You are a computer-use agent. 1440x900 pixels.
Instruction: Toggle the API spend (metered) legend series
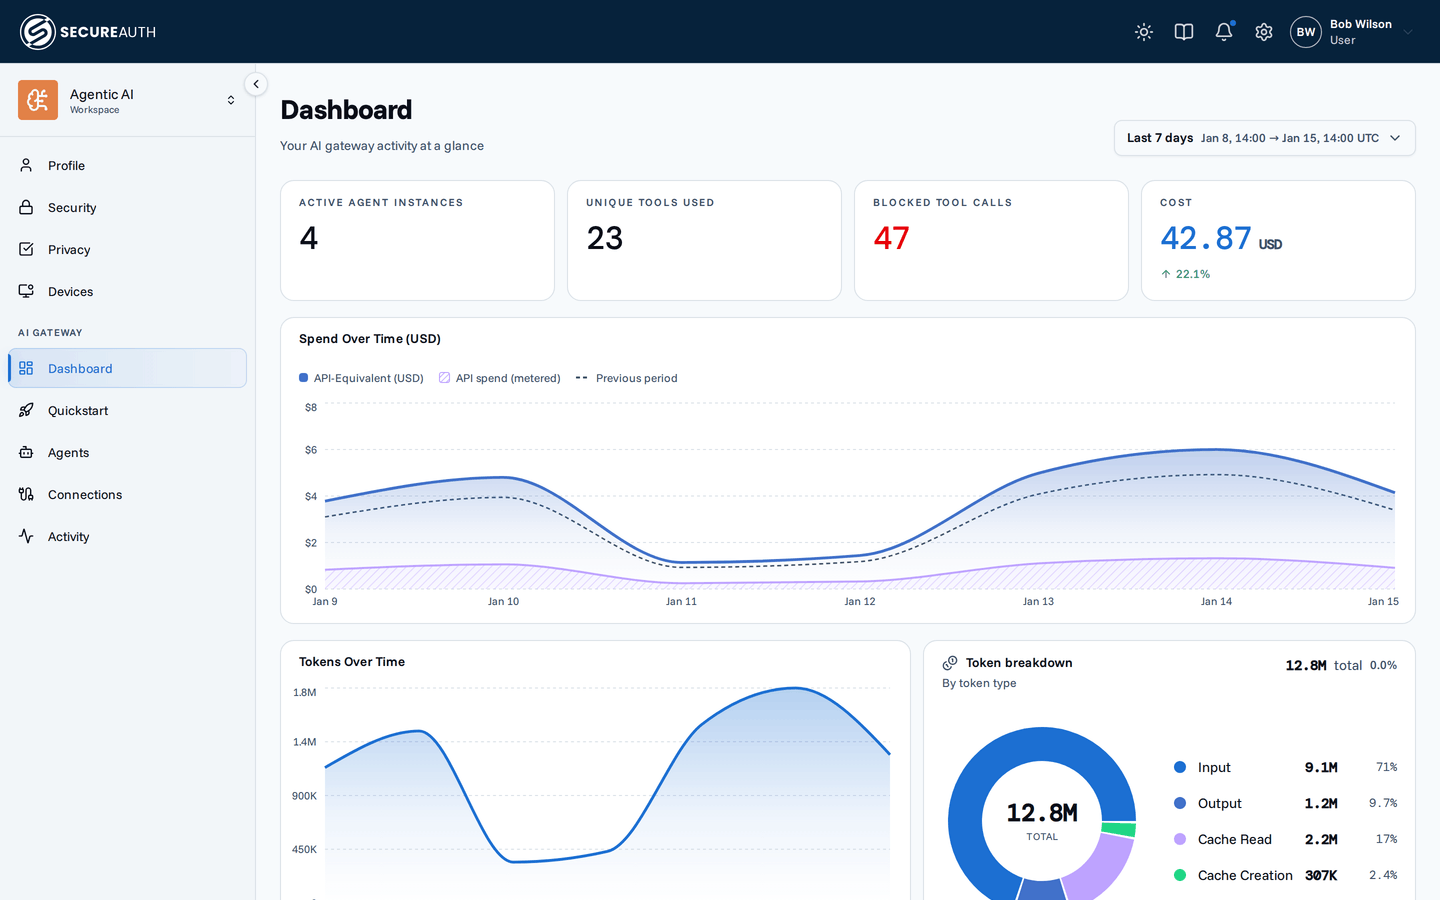(x=500, y=378)
